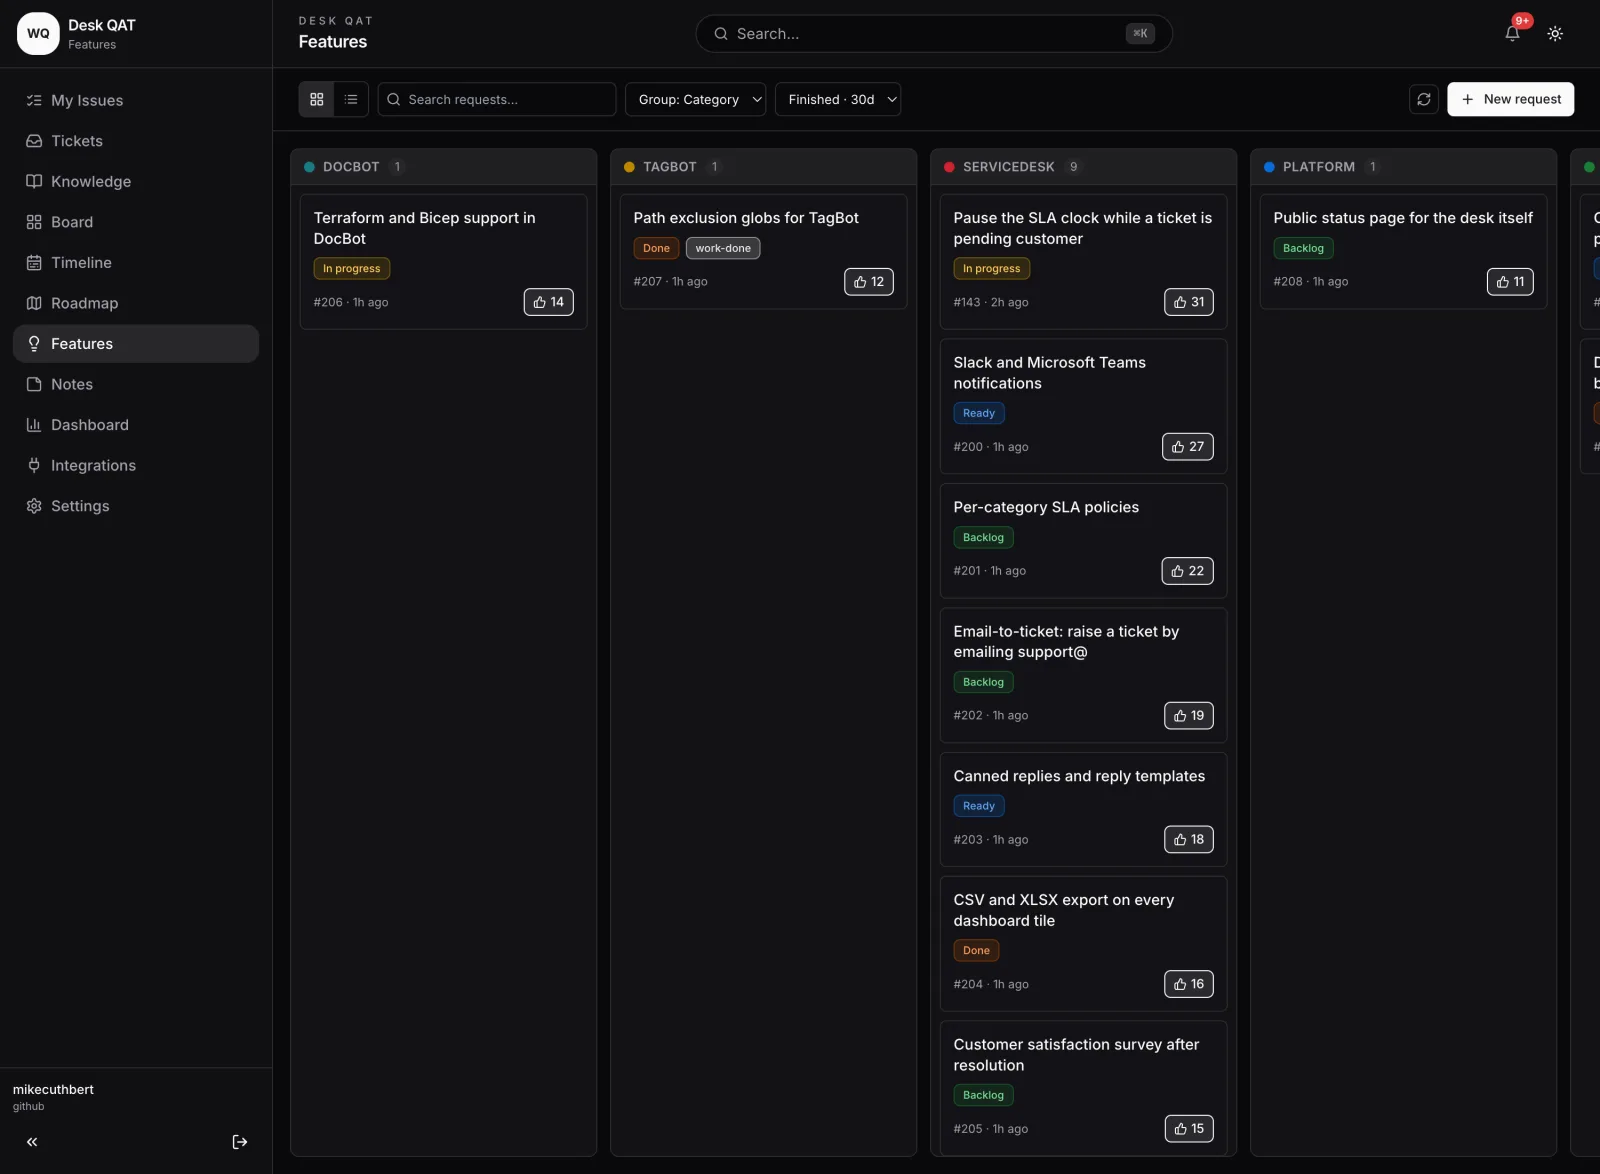Switch to list view

coord(351,99)
